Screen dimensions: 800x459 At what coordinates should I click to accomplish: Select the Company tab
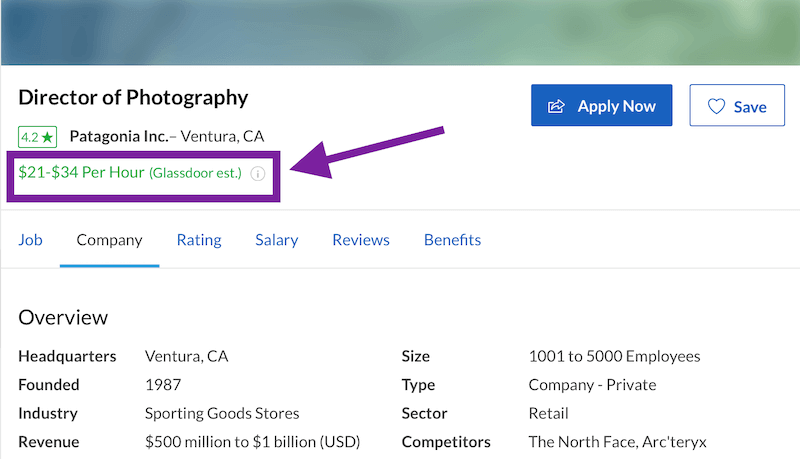point(109,240)
